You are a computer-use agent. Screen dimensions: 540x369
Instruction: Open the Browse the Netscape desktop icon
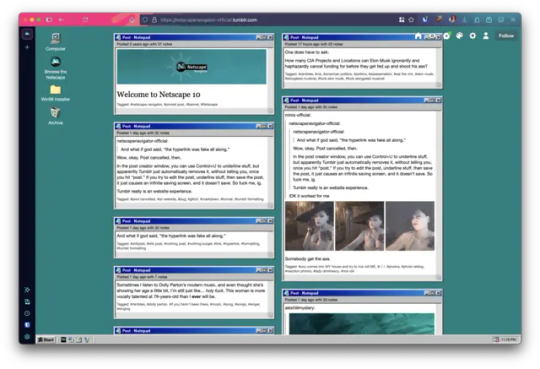click(x=55, y=68)
